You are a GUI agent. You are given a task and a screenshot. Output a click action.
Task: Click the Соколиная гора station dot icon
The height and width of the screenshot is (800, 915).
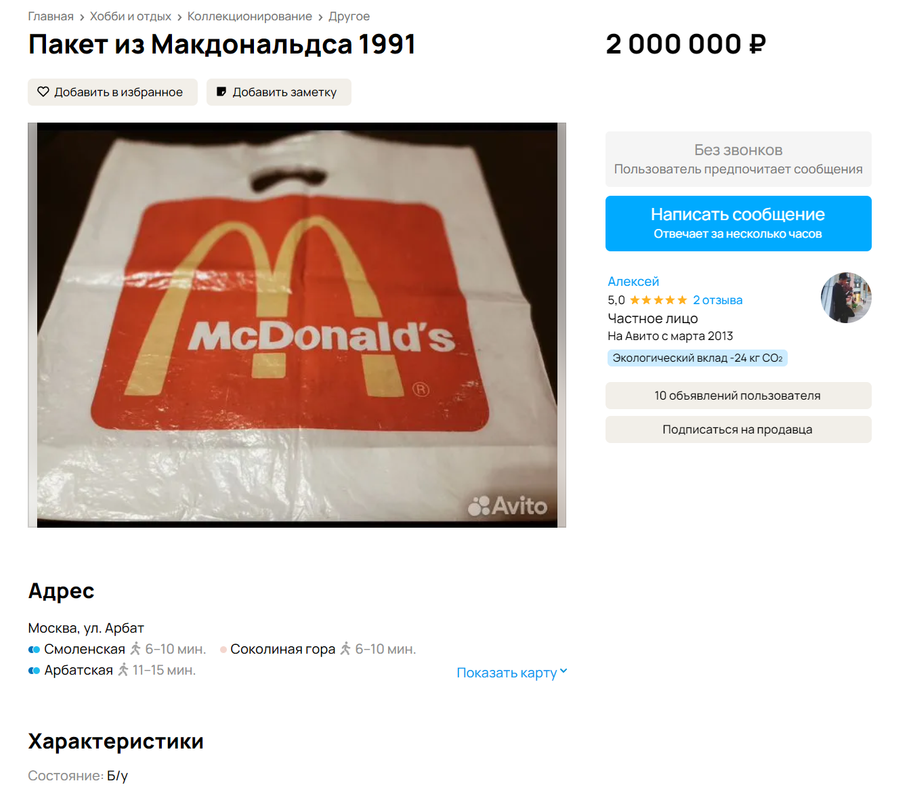click(x=223, y=649)
